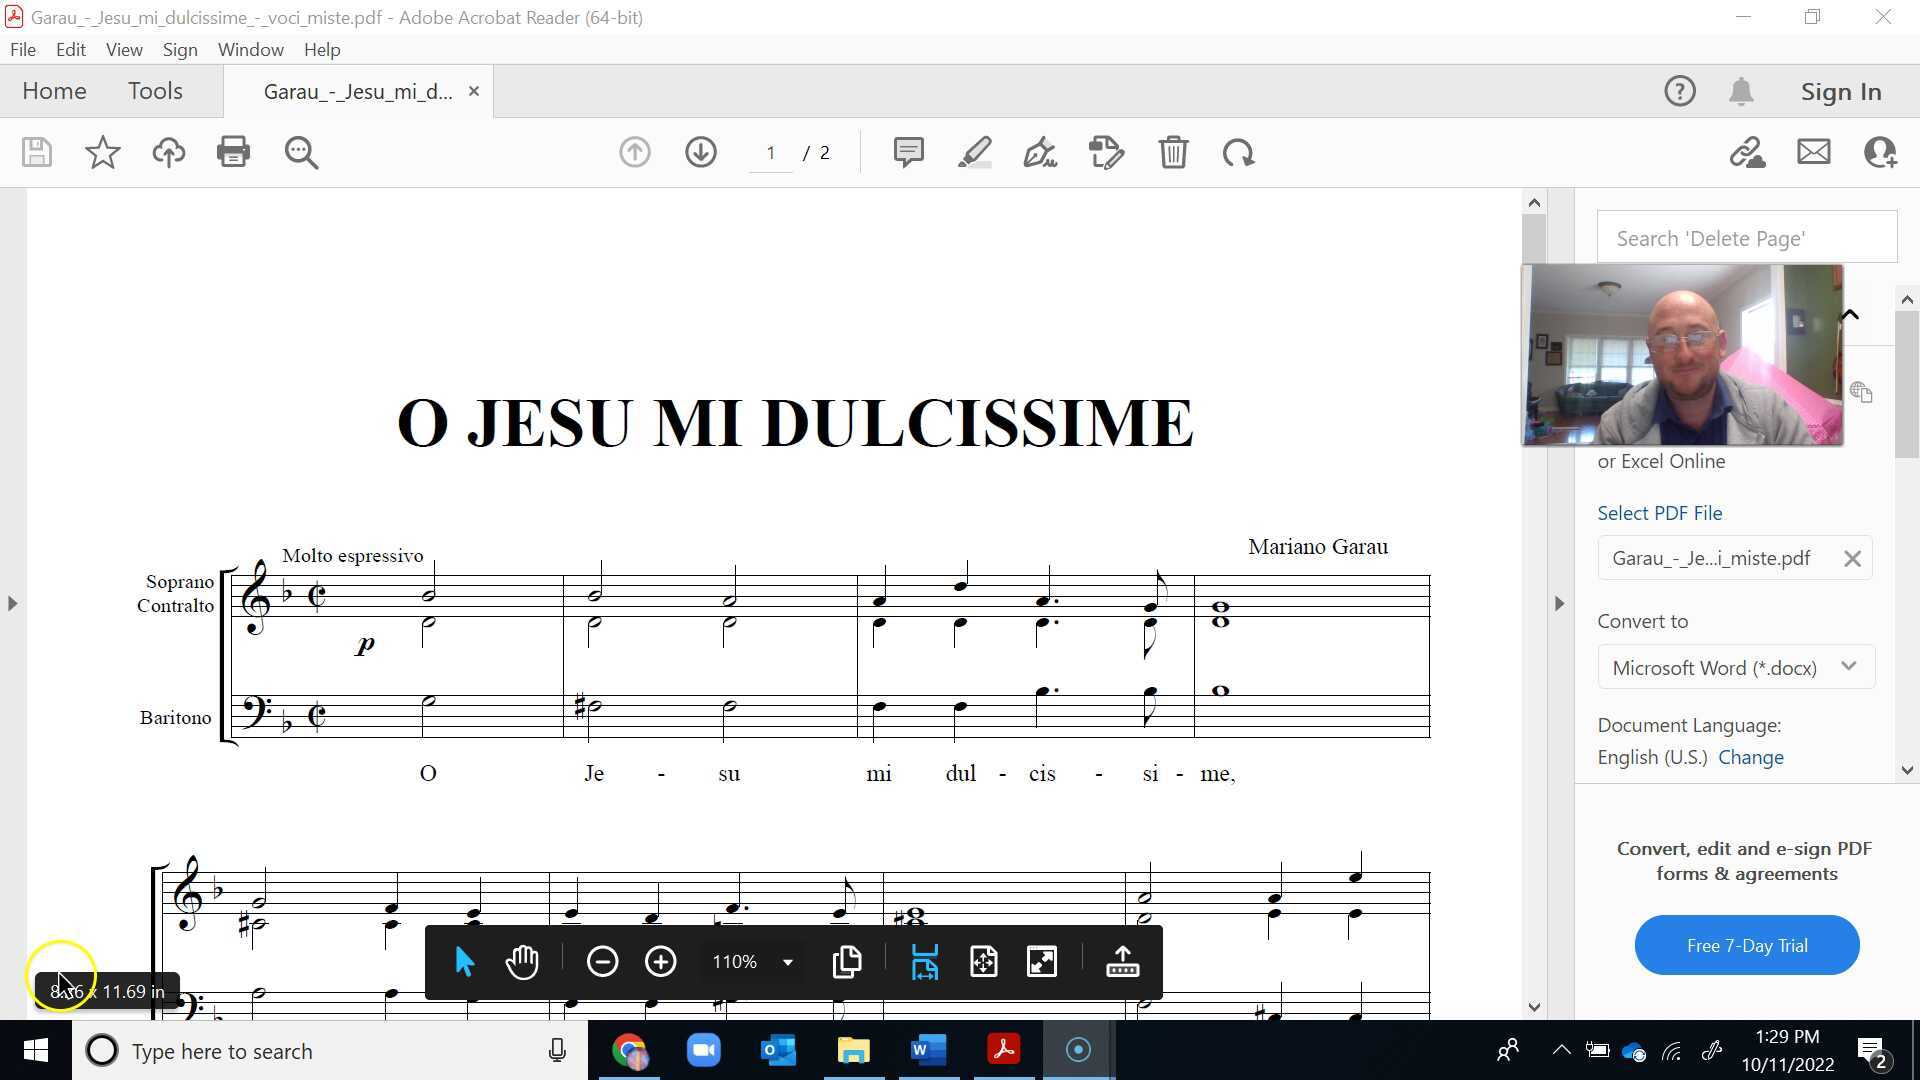Viewport: 1920px width, 1080px height.
Task: Star the document as a favorite
Action: (x=101, y=152)
